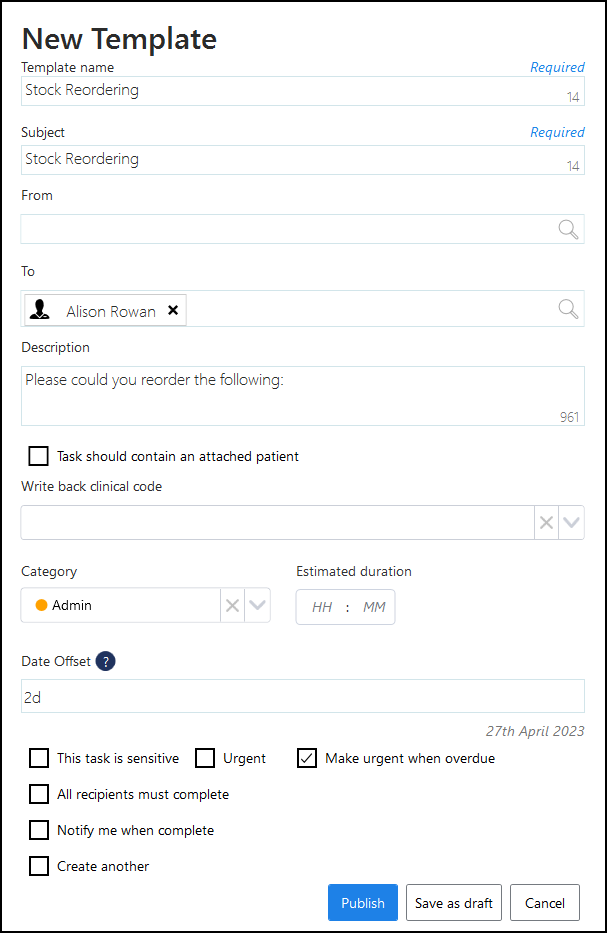Clear the Admin category selection

click(232, 605)
